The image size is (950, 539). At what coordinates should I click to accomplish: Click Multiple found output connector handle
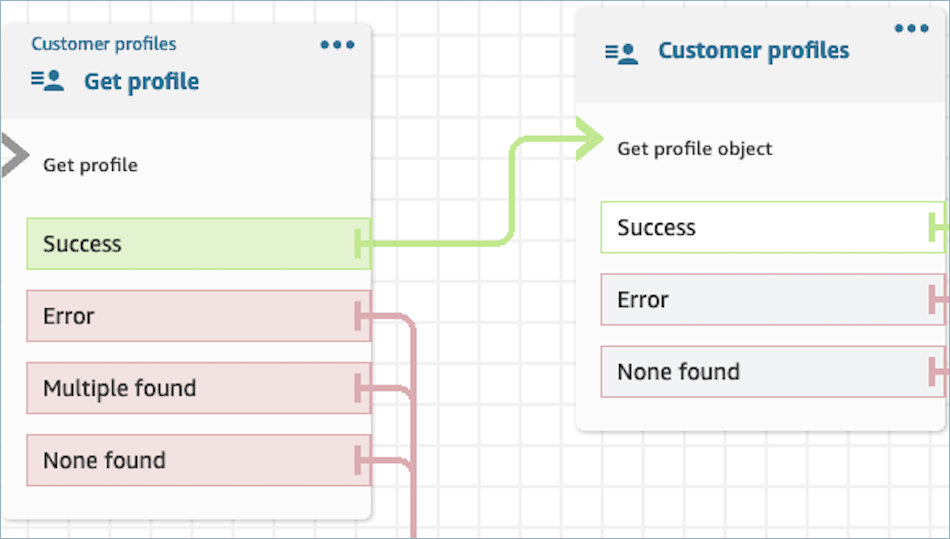(360, 388)
